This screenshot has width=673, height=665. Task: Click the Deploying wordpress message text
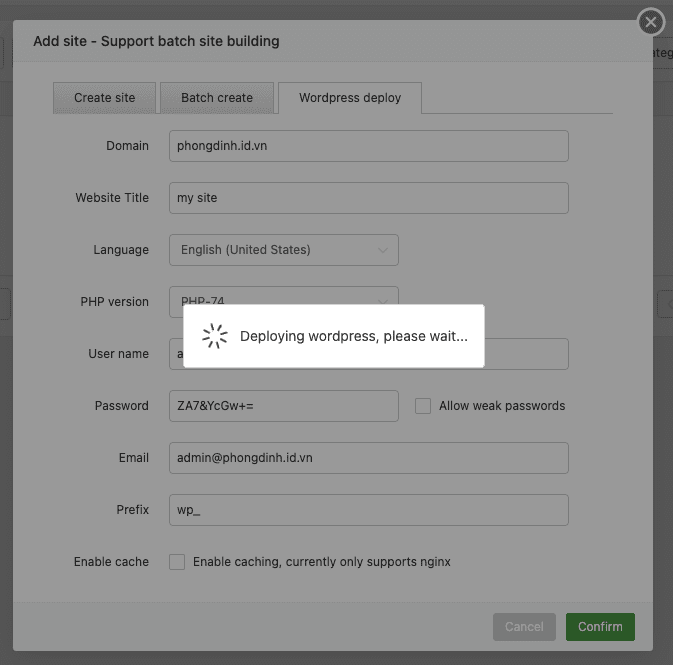pyautogui.click(x=354, y=336)
